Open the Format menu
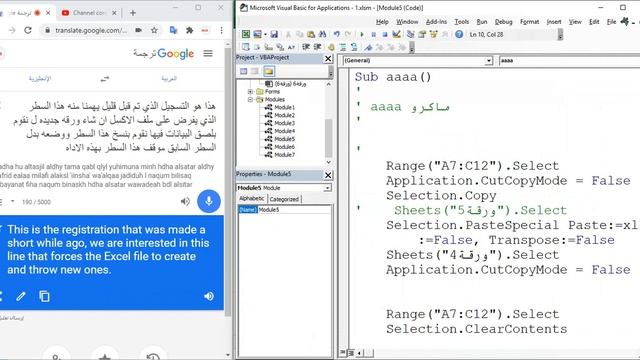The image size is (640, 360). (x=529, y=22)
